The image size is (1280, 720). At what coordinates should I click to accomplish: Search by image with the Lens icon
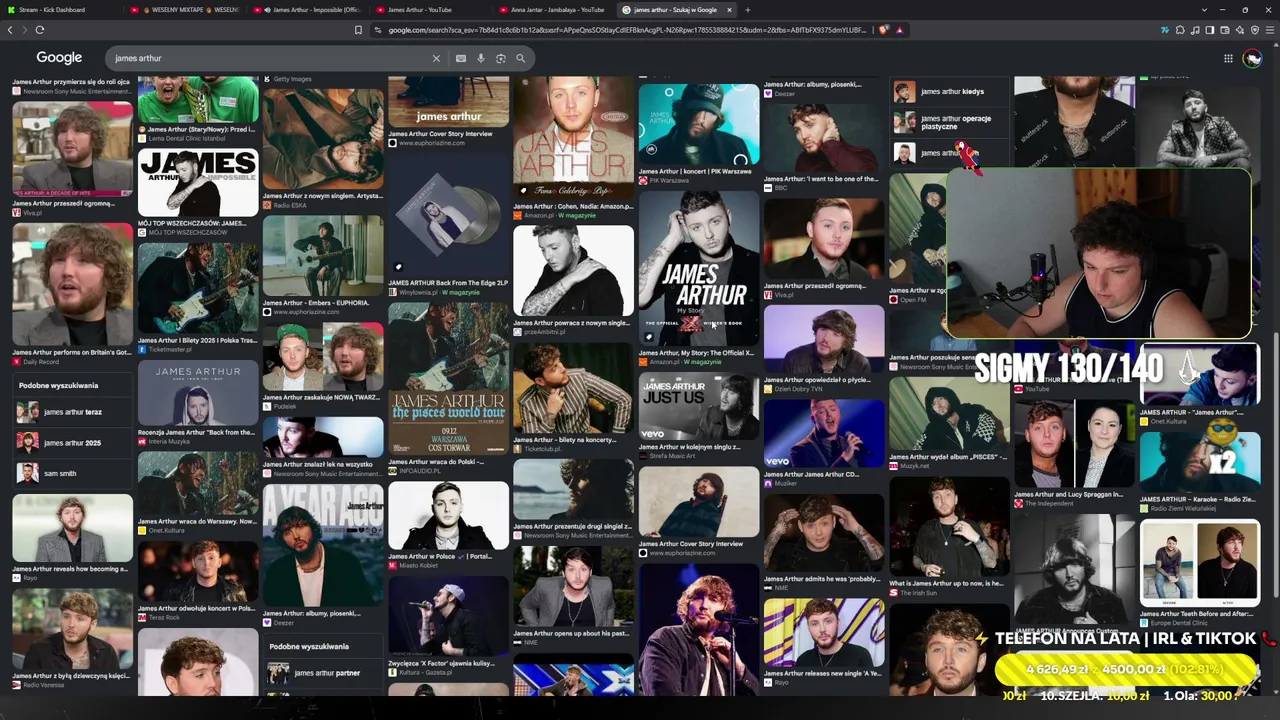(x=501, y=58)
